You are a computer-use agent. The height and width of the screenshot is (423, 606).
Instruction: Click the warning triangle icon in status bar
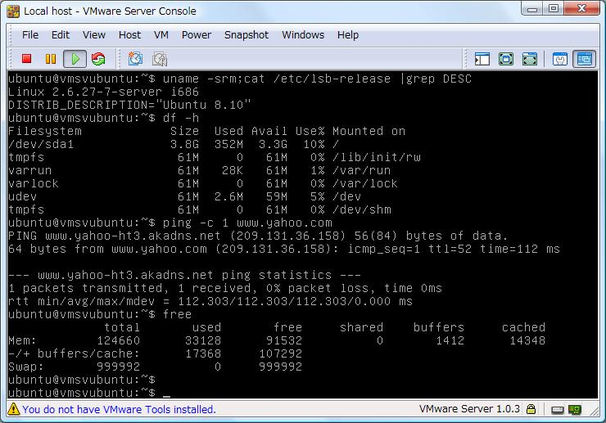[14, 409]
